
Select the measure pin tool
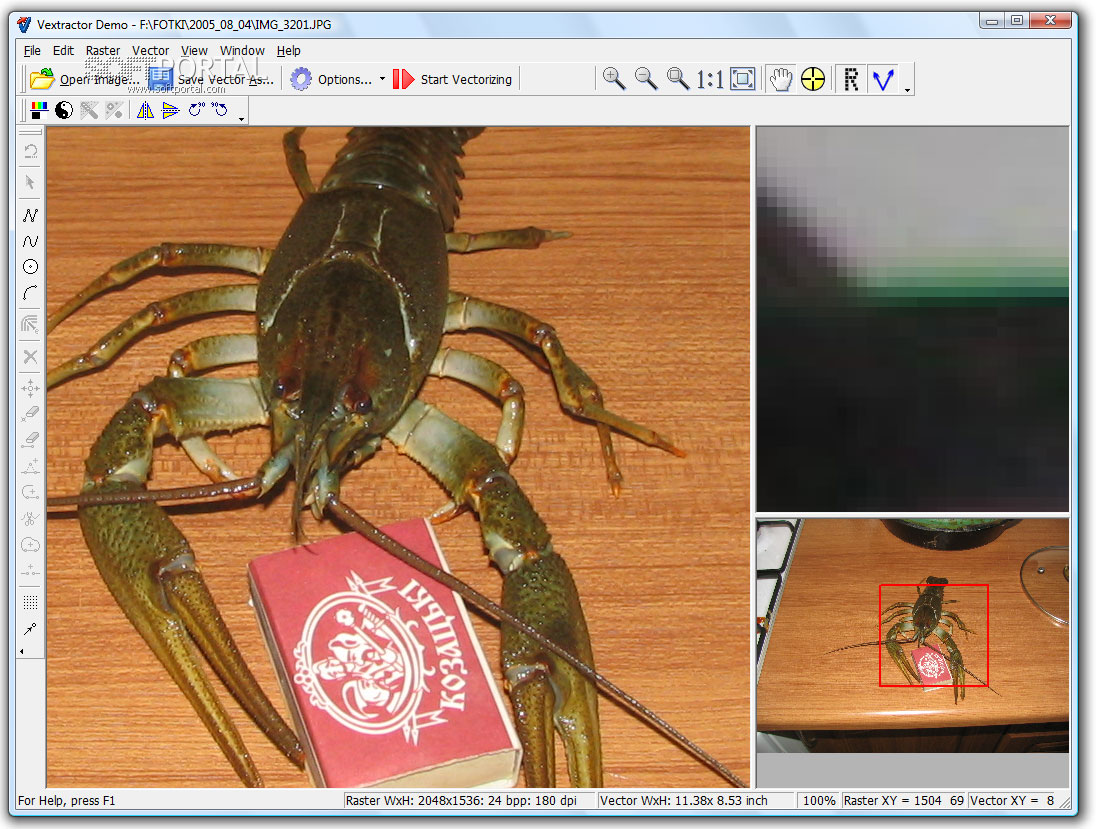30,629
